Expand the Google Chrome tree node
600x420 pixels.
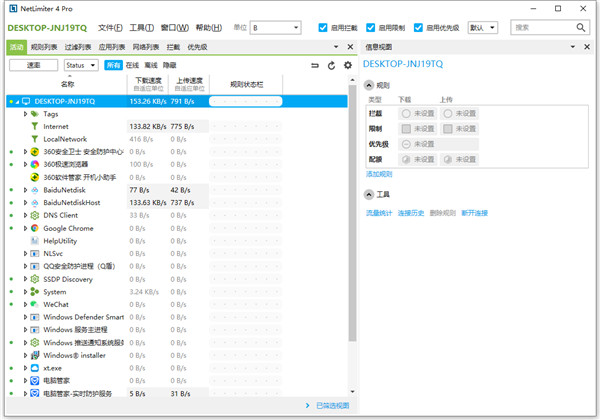(25, 228)
